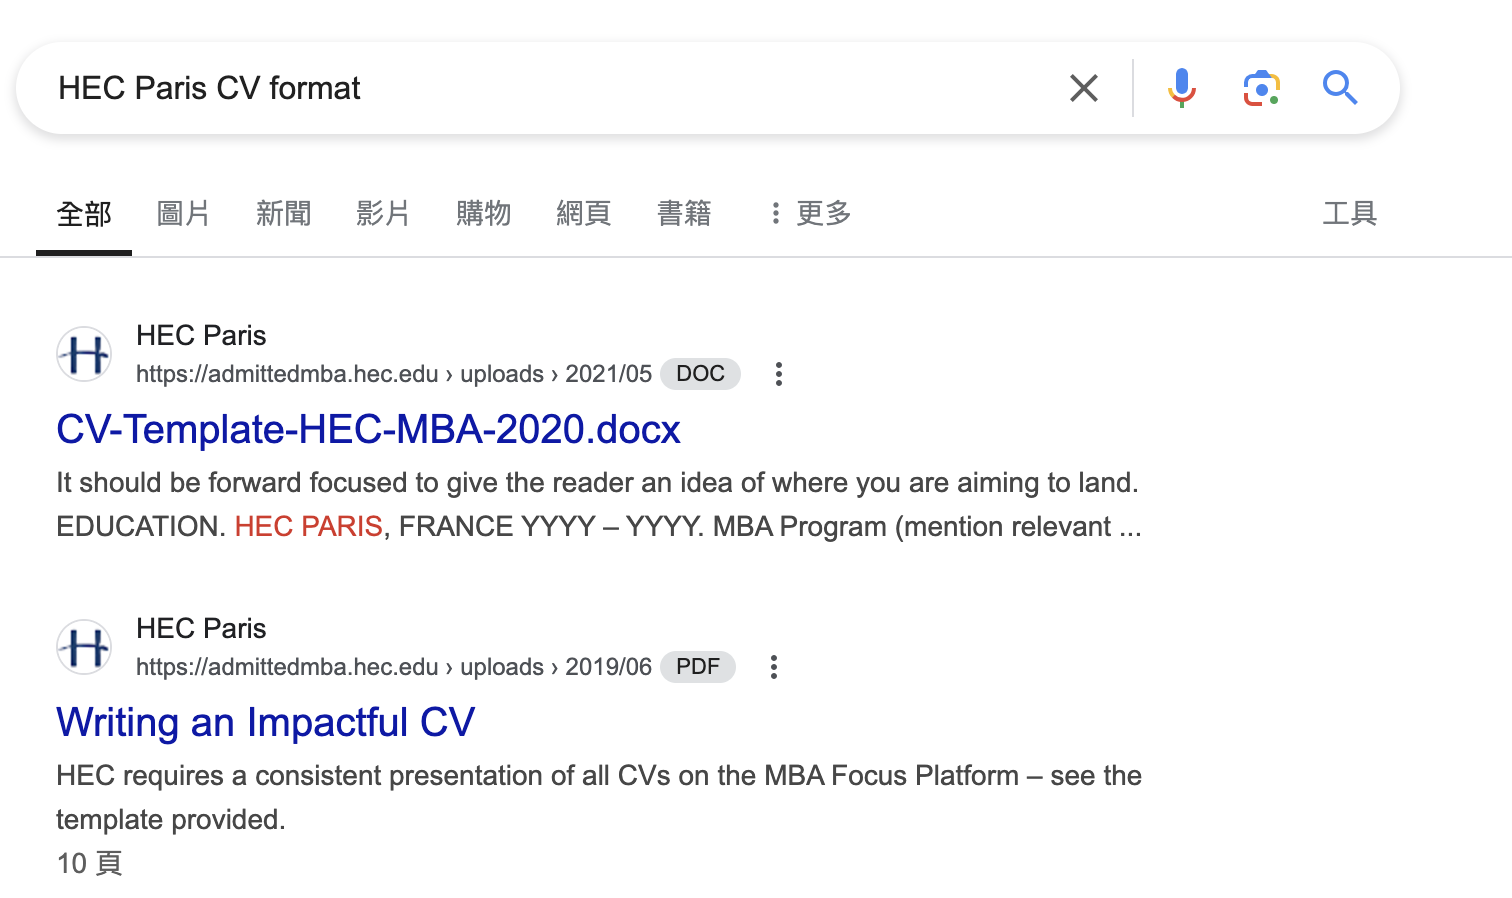
Task: Click the 全部 (All) results tab
Action: [84, 213]
